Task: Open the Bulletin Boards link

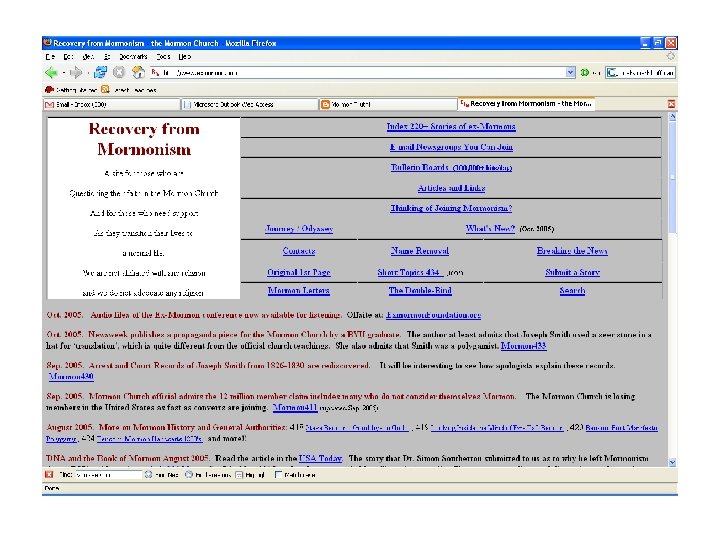Action: click(x=451, y=168)
